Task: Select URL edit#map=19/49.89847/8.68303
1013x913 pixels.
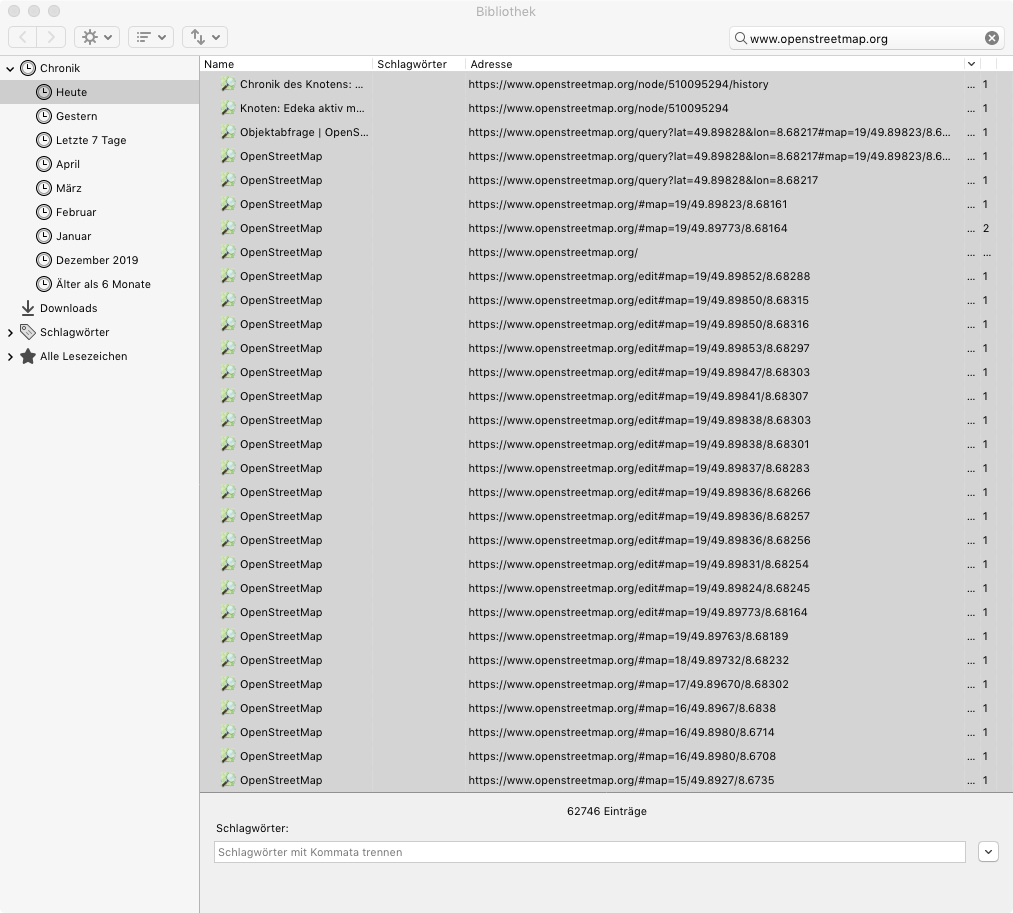Action: tap(639, 372)
